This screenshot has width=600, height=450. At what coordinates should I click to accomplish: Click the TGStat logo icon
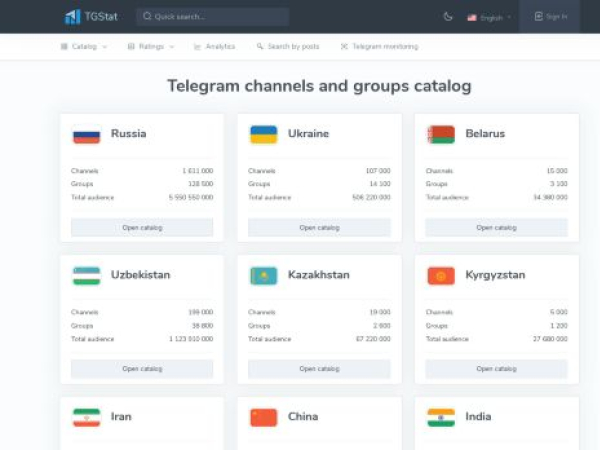tap(72, 17)
